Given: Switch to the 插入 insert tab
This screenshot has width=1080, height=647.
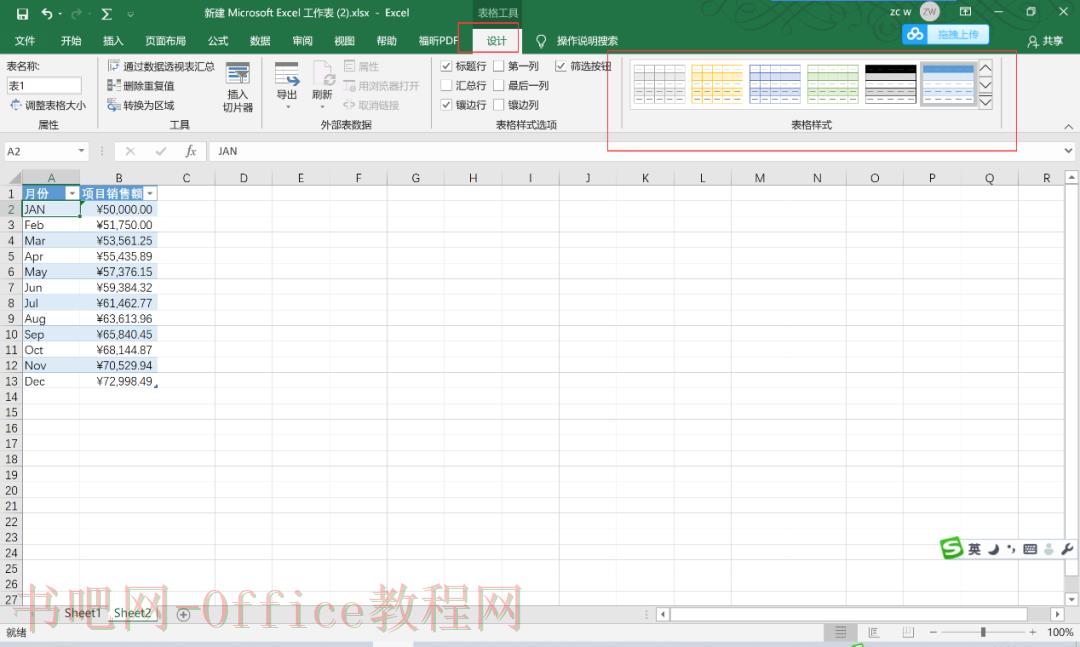Looking at the screenshot, I should coord(113,41).
